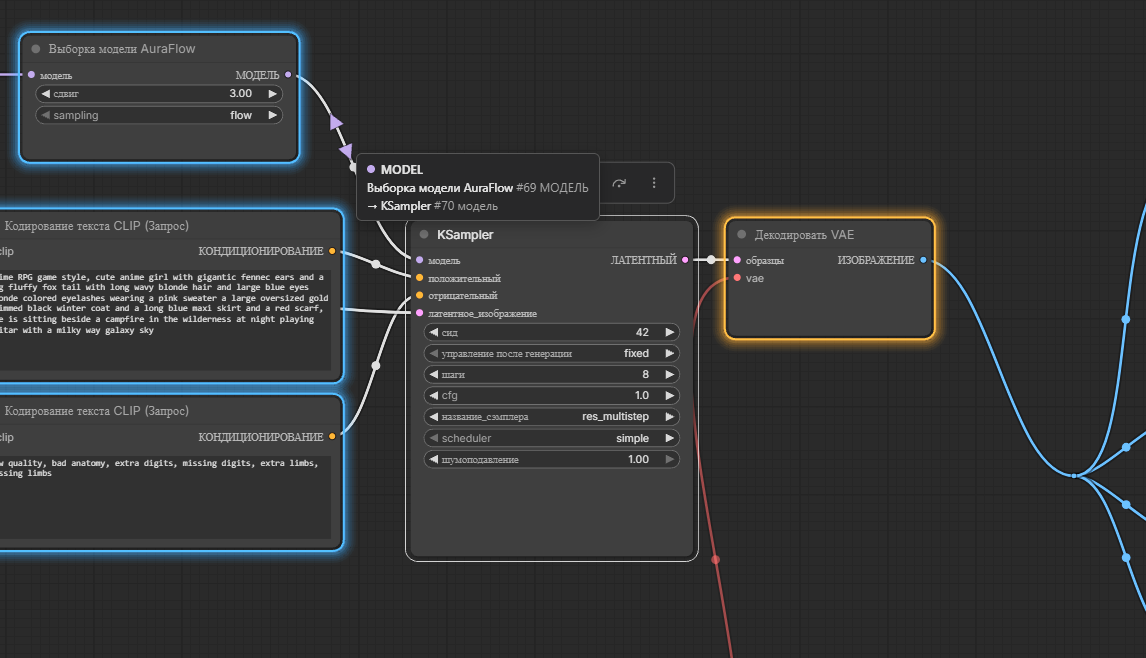Click the upper Кодирование текста CLIP title
The width and height of the screenshot is (1146, 658).
pyautogui.click(x=96, y=226)
